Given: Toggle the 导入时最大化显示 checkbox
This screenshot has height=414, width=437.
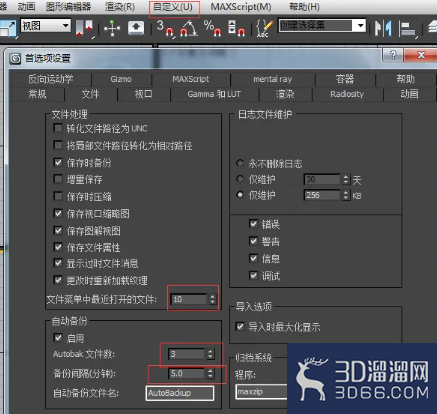Looking at the screenshot, I should [x=240, y=326].
